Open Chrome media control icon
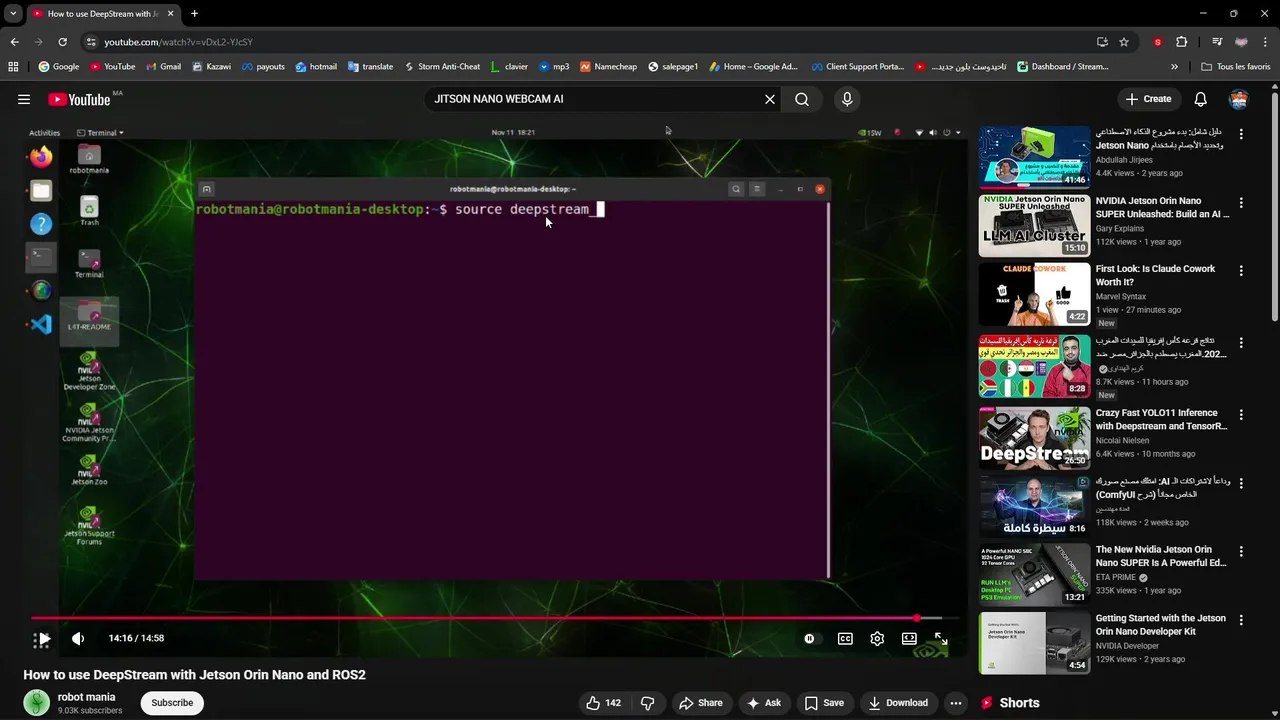The width and height of the screenshot is (1280, 720). pos(1217,42)
